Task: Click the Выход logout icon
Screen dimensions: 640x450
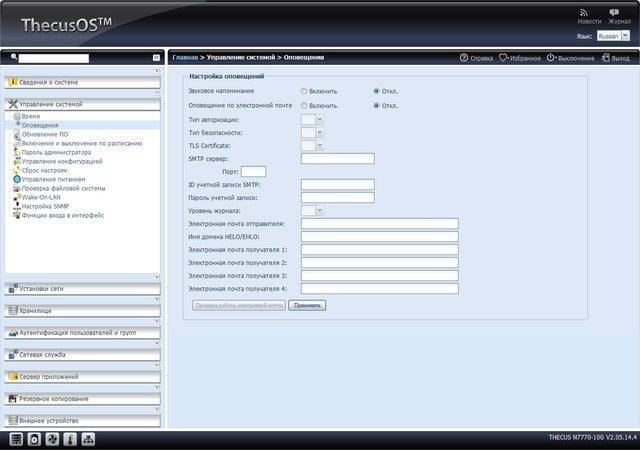Action: tap(606, 58)
